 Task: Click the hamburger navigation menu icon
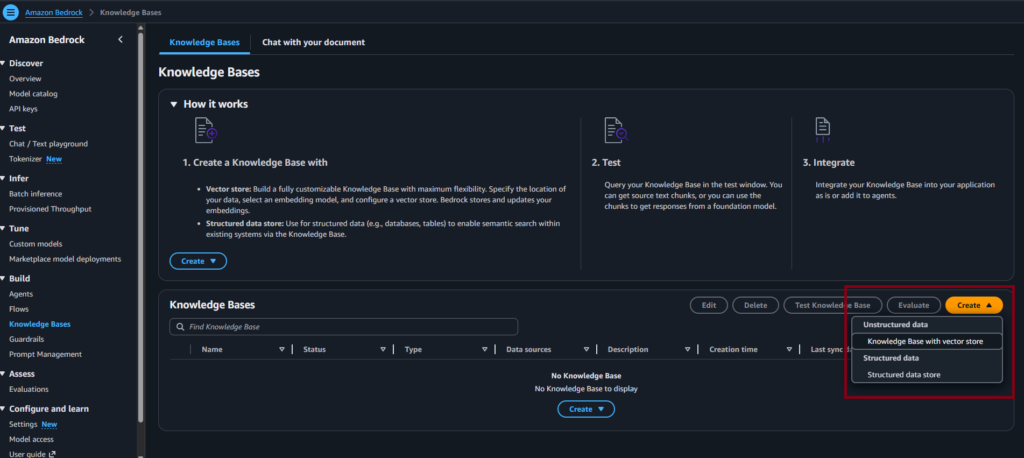11,12
